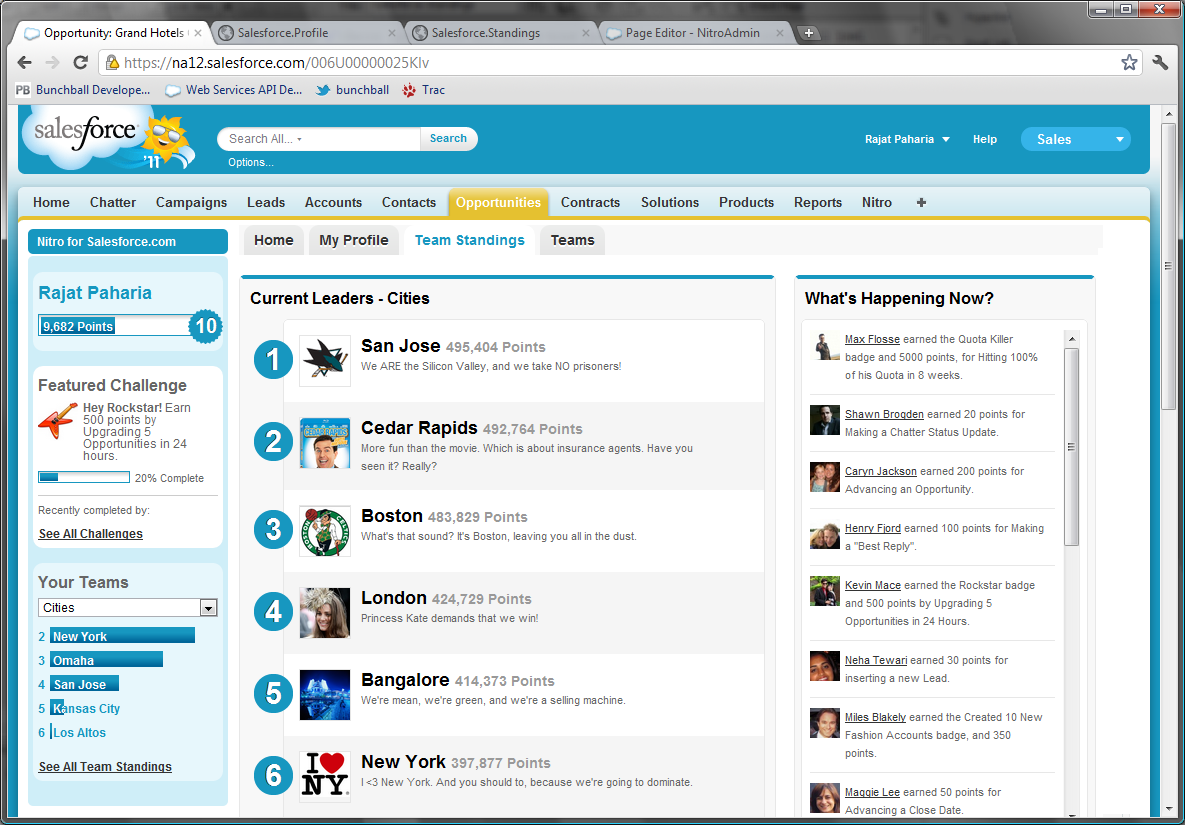Expand the Rajat Paharia user menu
This screenshot has height=825, width=1185.
tap(908, 139)
